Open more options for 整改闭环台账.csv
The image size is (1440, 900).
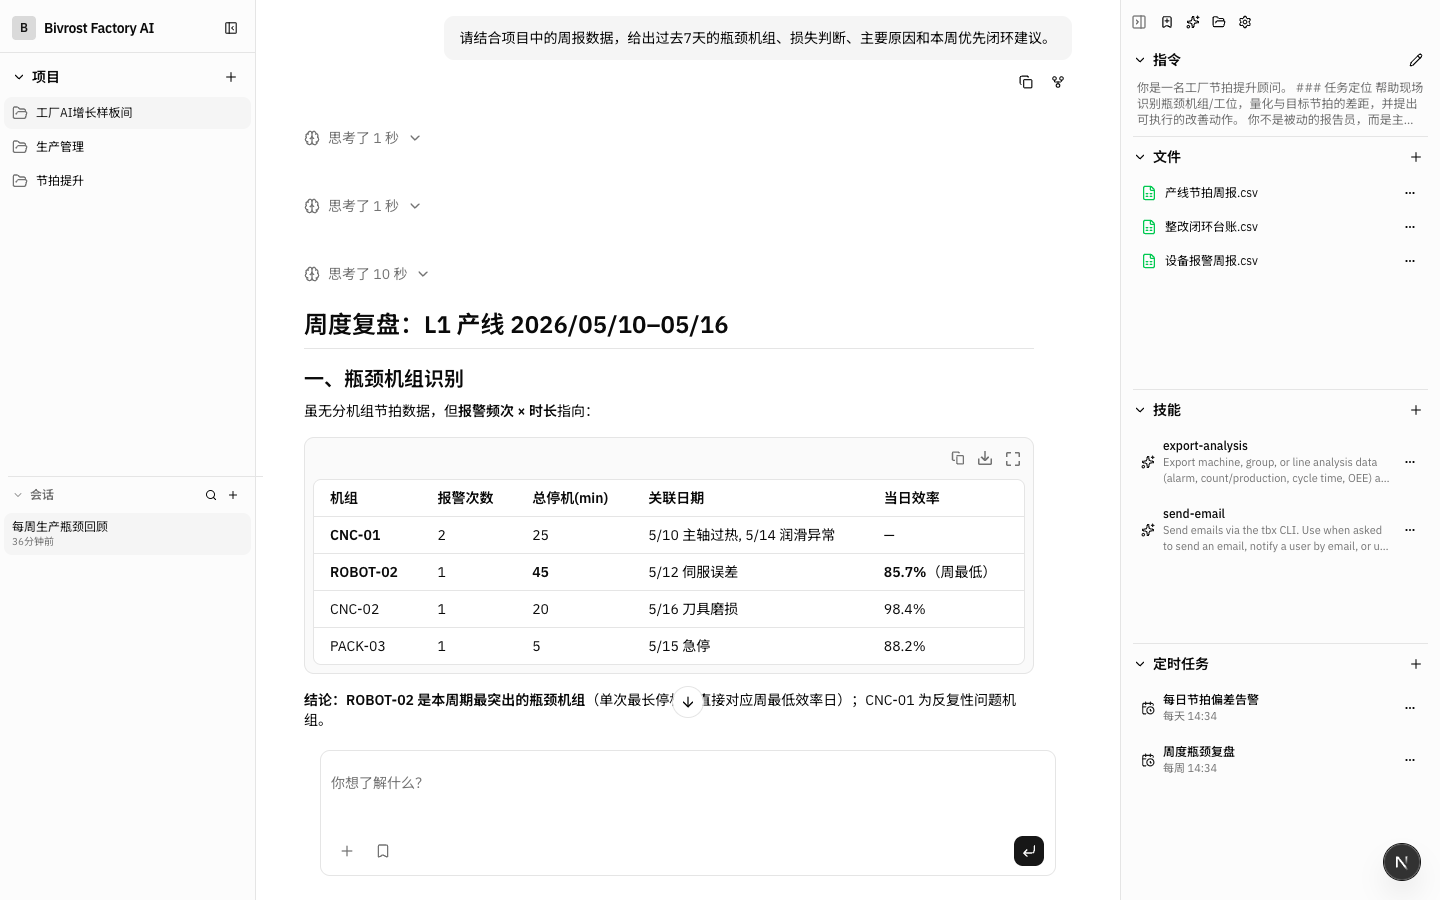(1410, 227)
